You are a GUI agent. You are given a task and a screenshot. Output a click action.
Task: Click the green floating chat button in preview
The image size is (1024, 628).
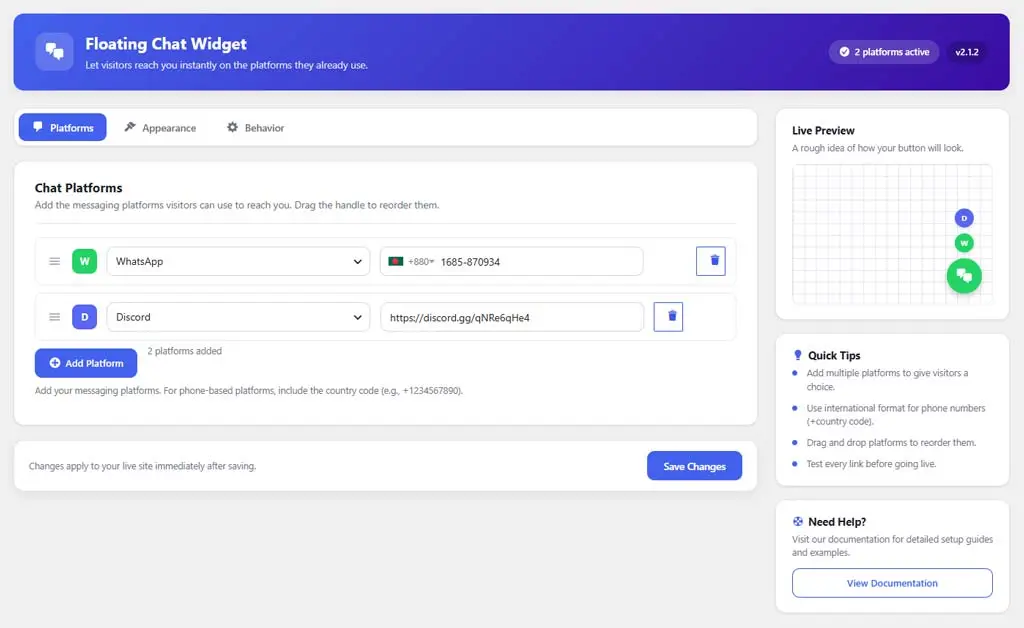pos(964,275)
